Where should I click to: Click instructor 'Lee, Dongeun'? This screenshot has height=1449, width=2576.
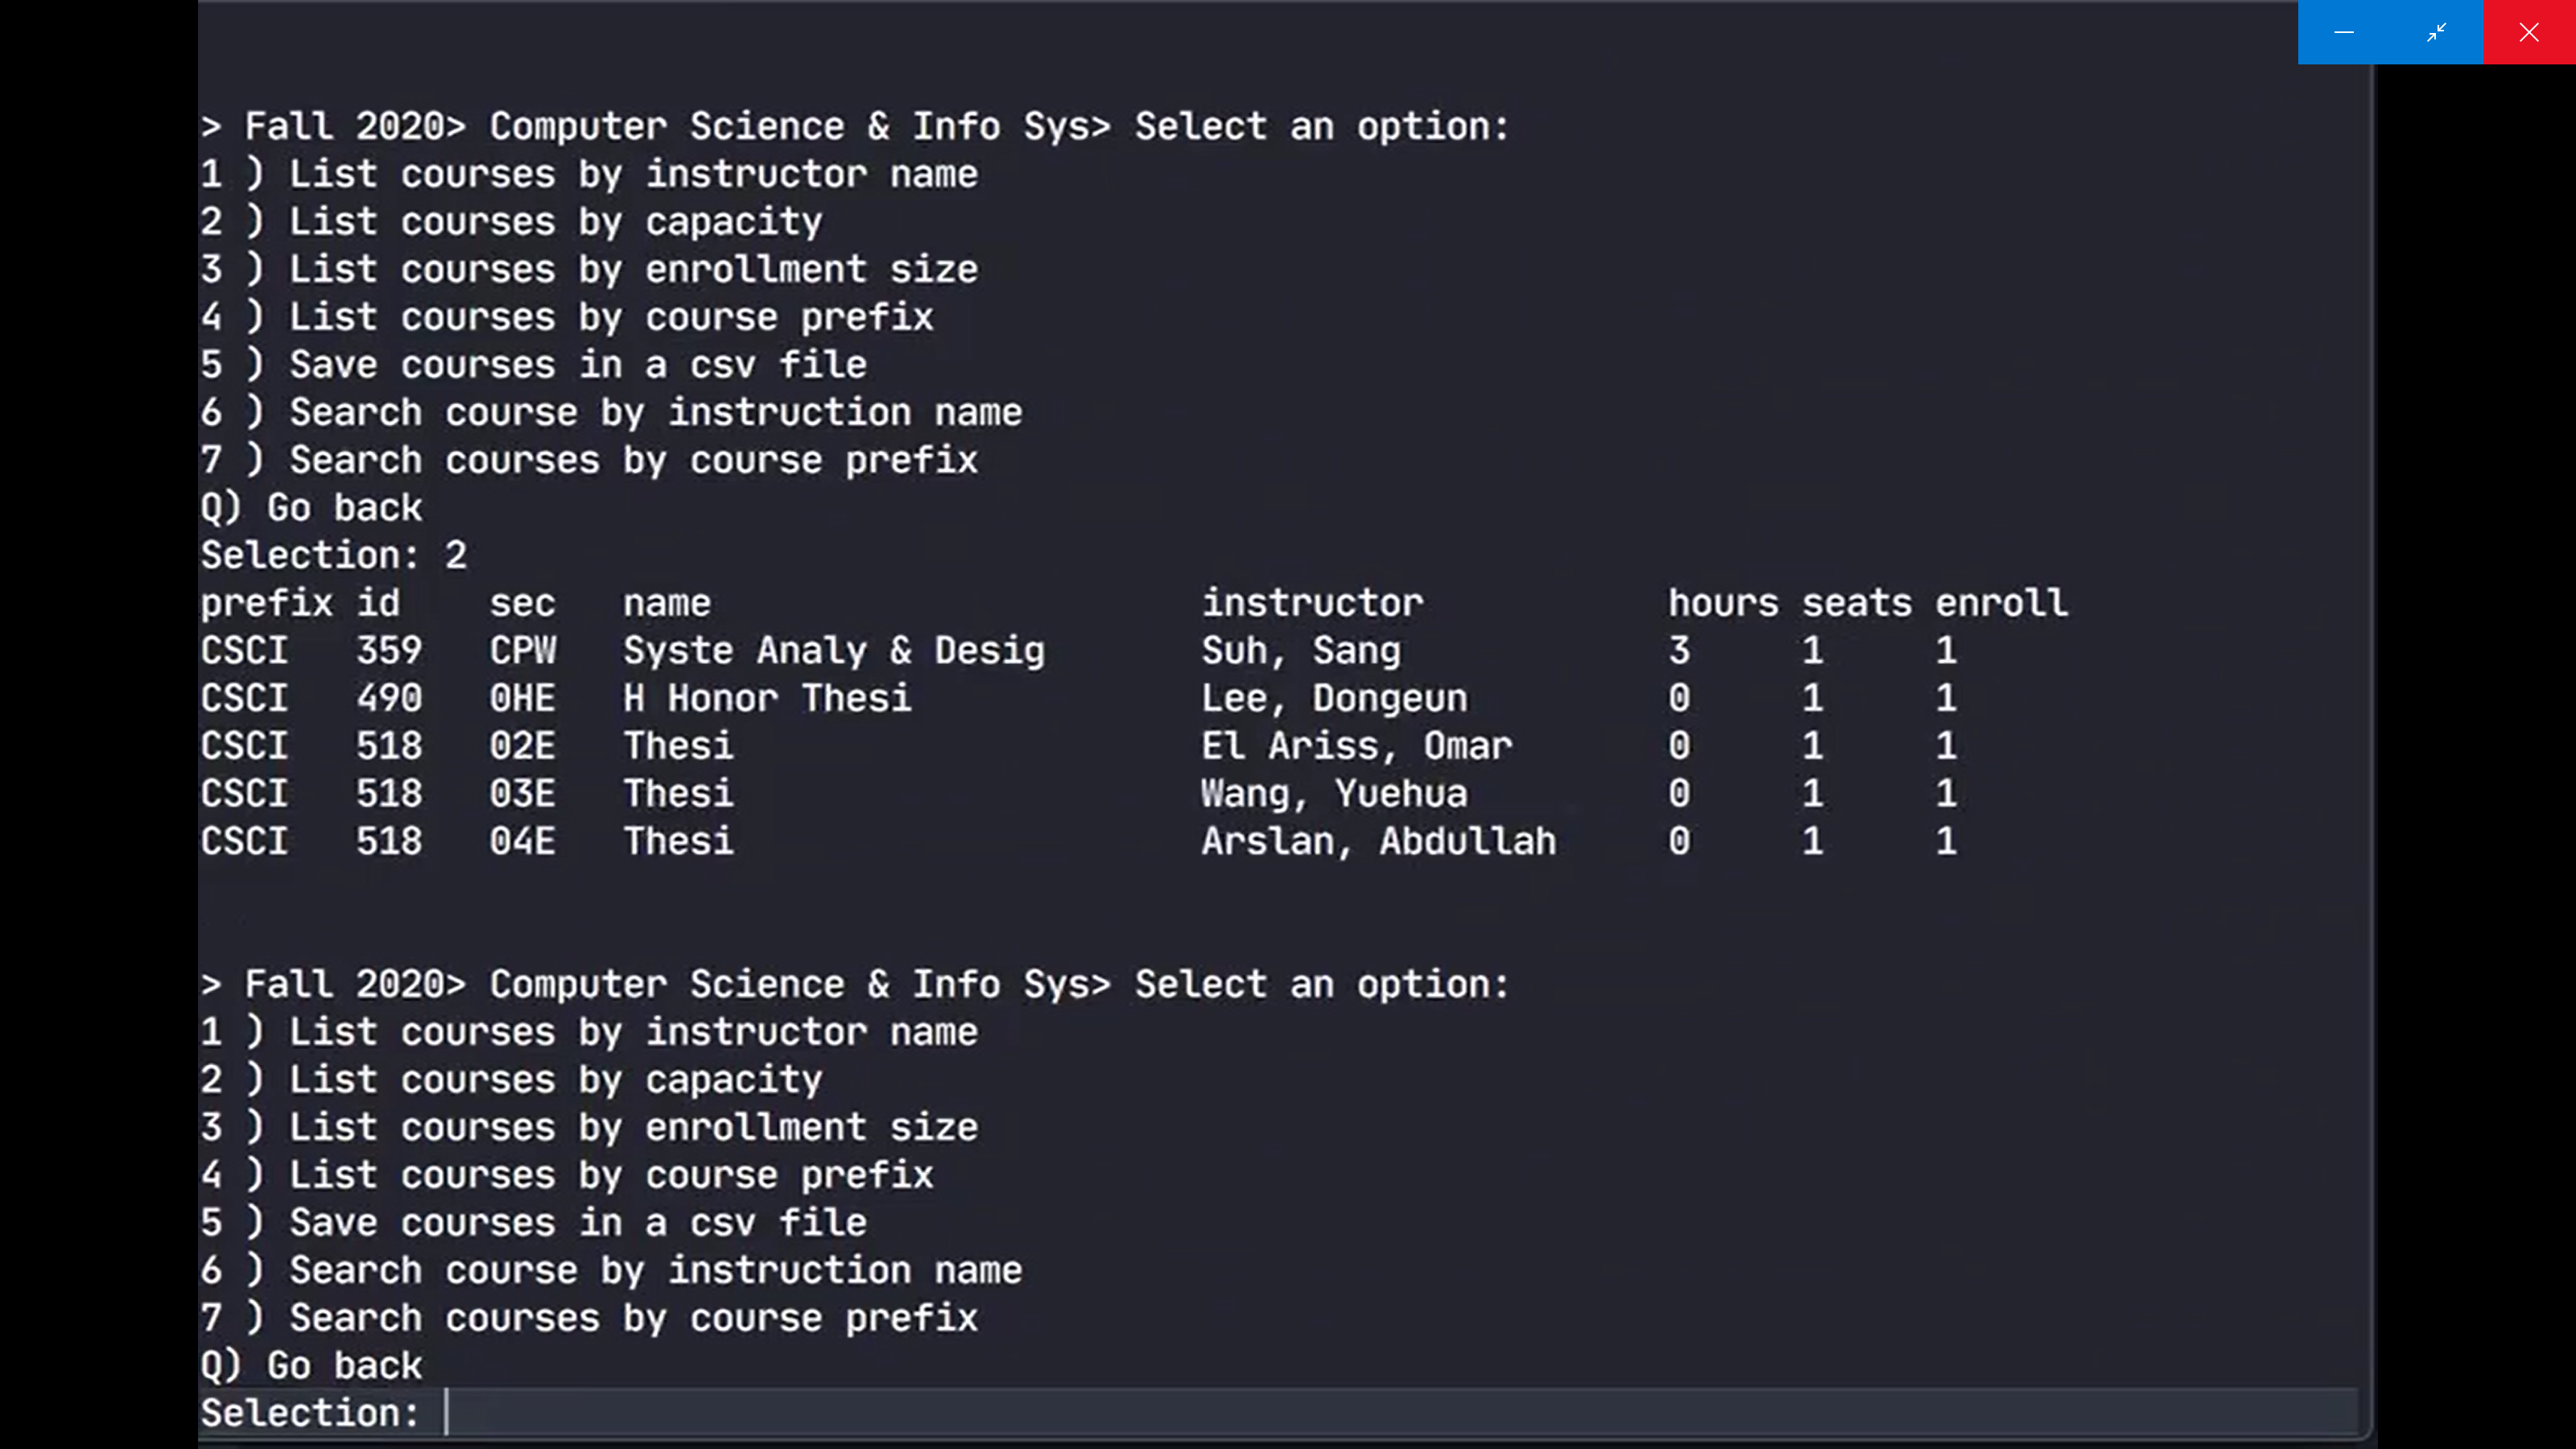[1334, 698]
